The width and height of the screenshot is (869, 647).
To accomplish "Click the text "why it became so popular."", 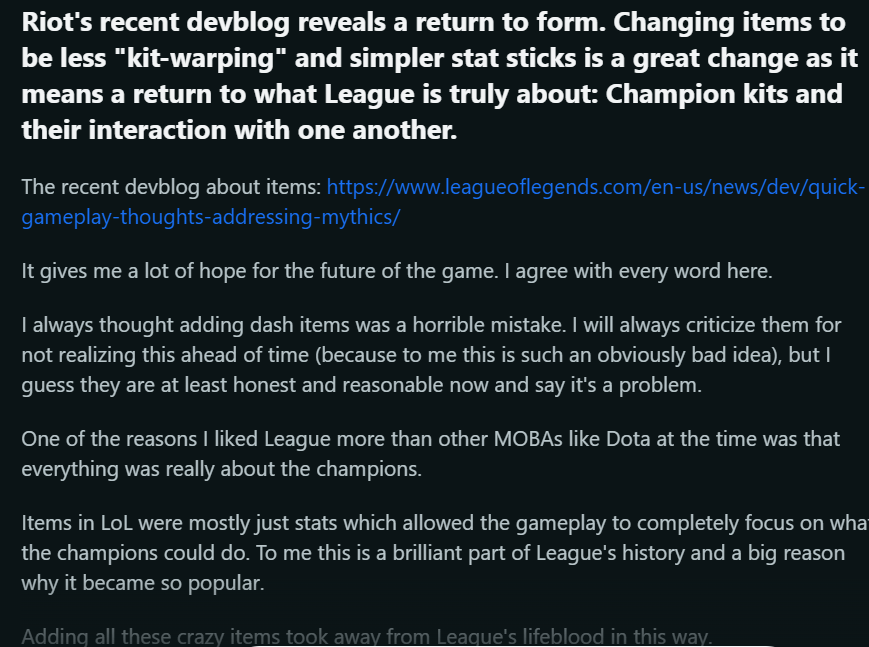I will [x=142, y=584].
